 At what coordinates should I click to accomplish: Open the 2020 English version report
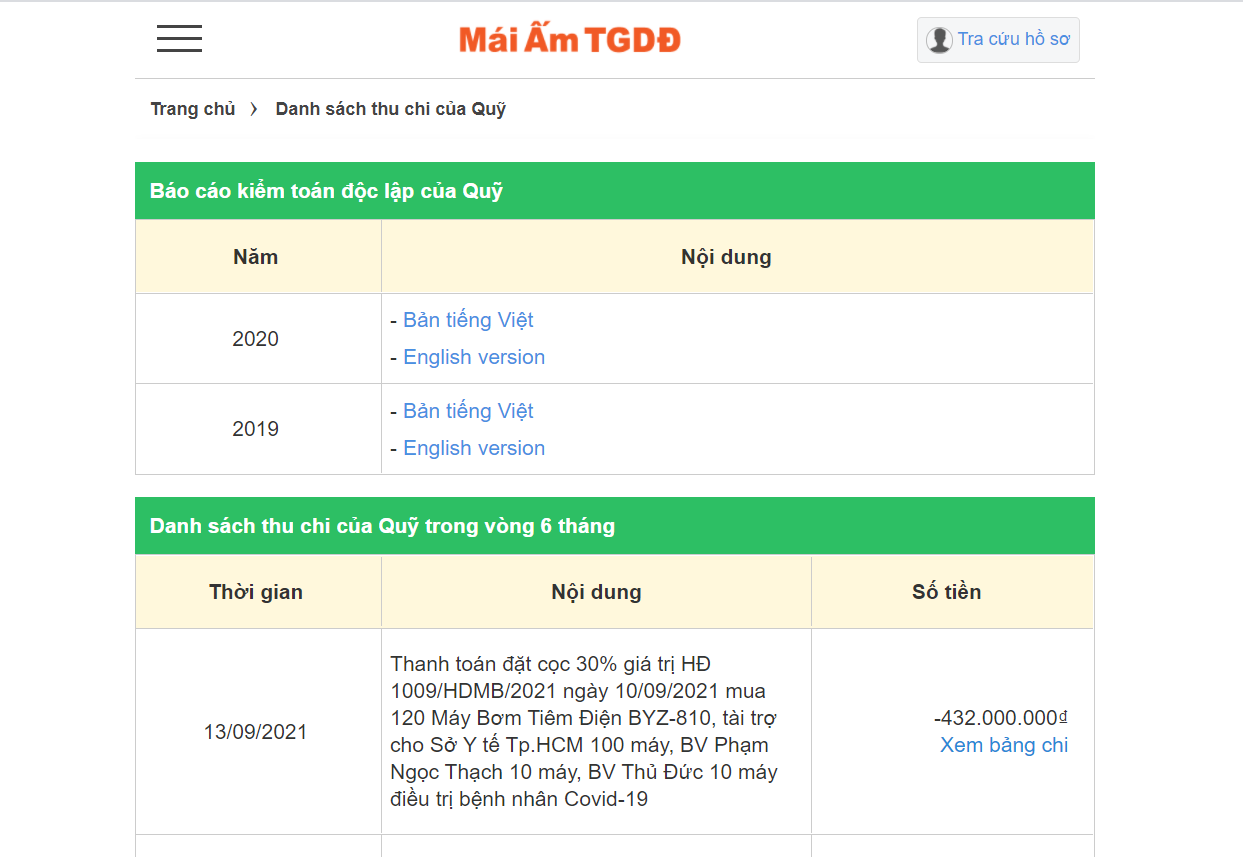click(x=474, y=357)
